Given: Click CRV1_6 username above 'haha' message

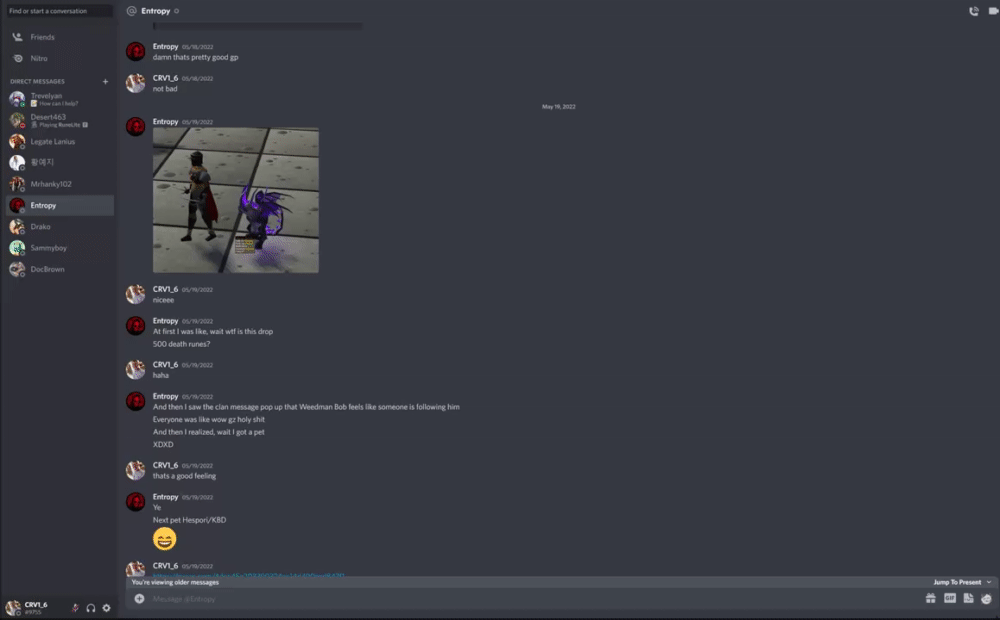Looking at the screenshot, I should click(x=165, y=364).
